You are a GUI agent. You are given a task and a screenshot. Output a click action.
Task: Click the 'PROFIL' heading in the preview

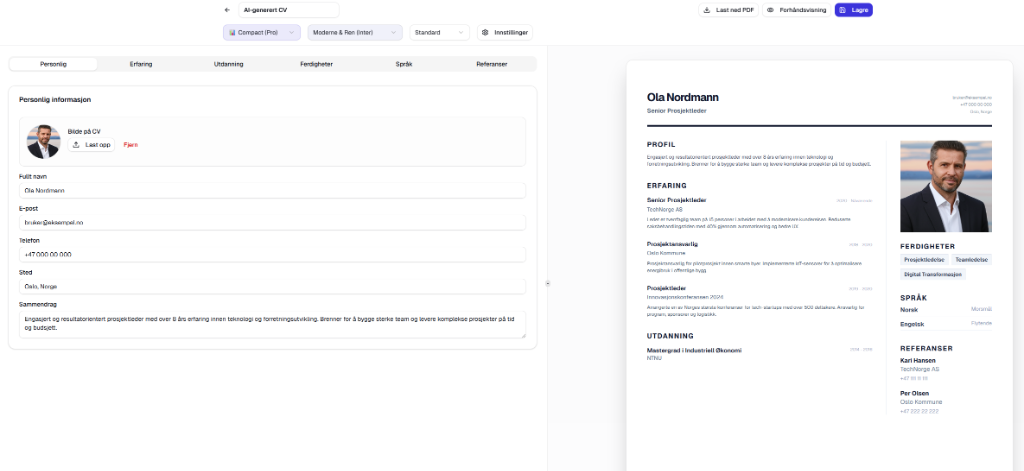pos(661,145)
